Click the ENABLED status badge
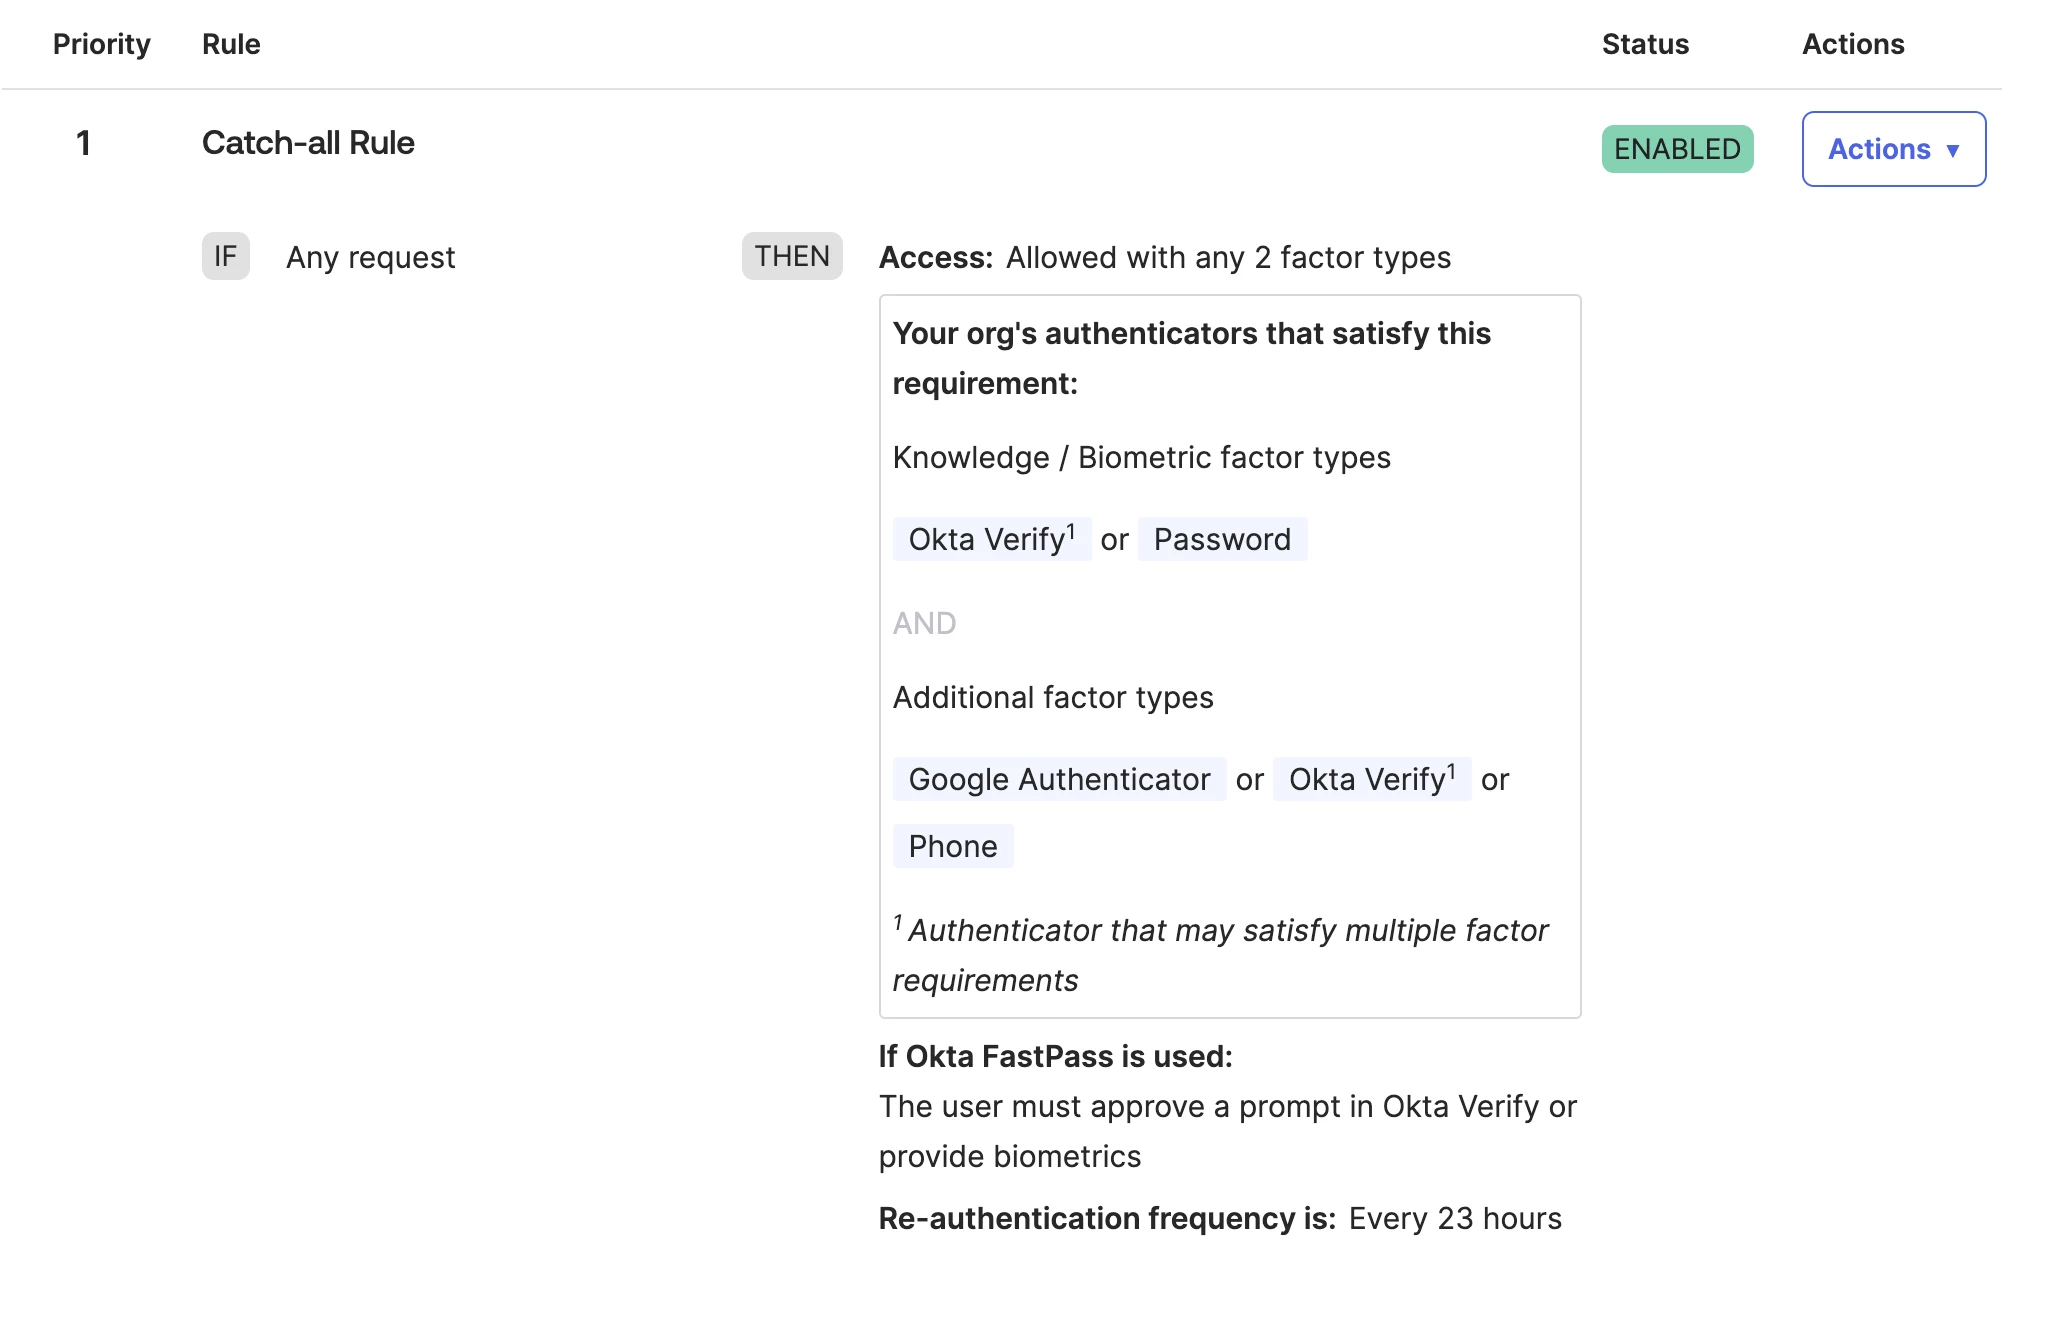The width and height of the screenshot is (2062, 1338). pyautogui.click(x=1677, y=149)
